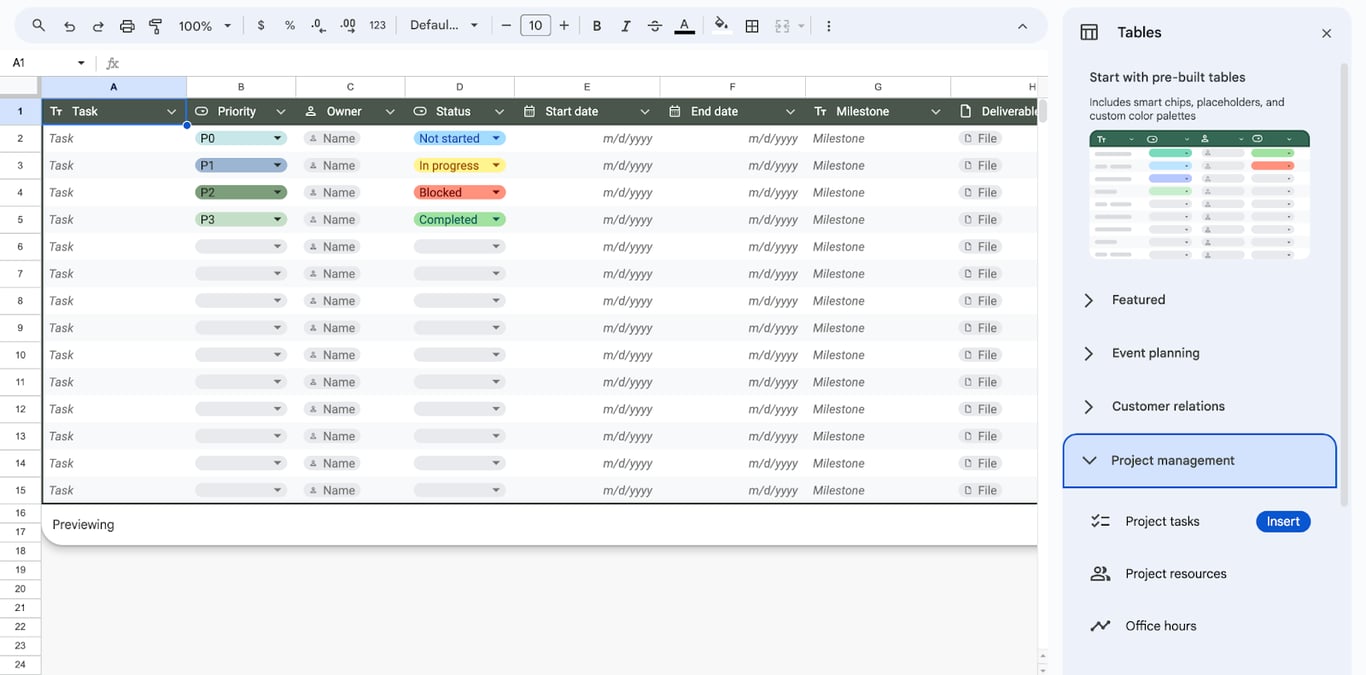Click the search menus magnifier icon
Screen dimensions: 1366x675
pyautogui.click(x=38, y=26)
